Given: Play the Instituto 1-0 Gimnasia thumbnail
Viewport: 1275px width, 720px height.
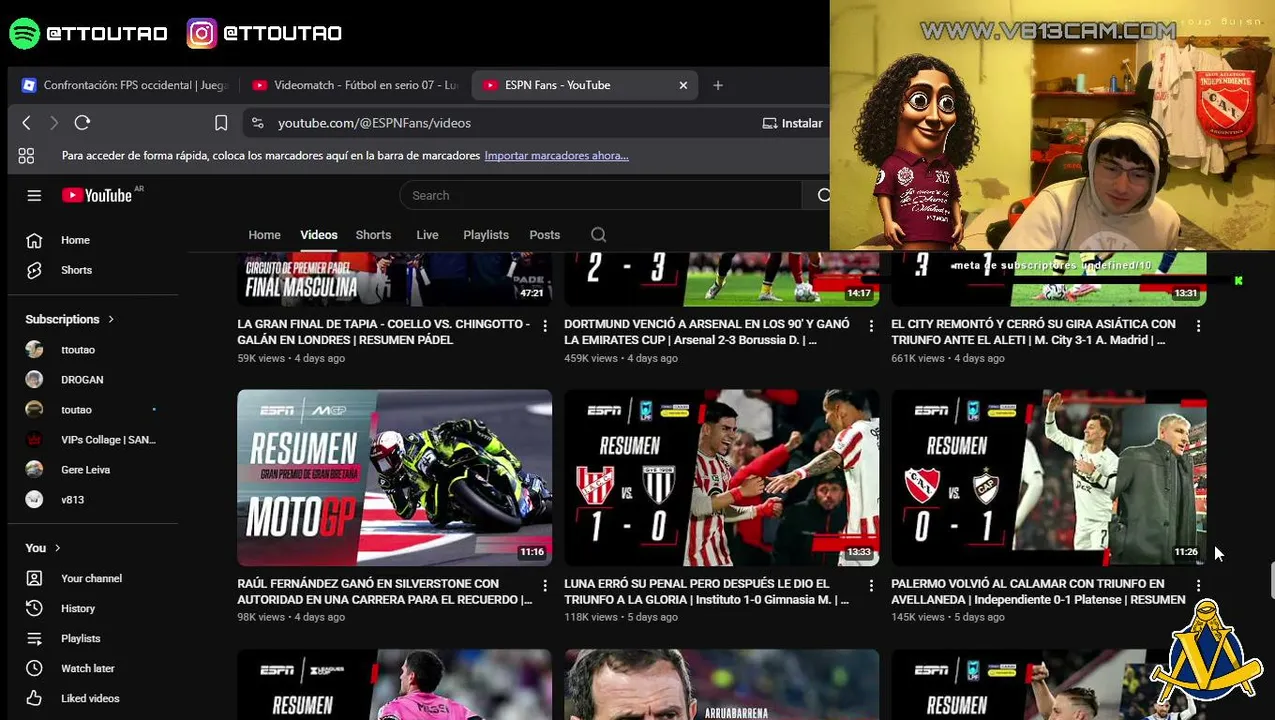Looking at the screenshot, I should 721,478.
